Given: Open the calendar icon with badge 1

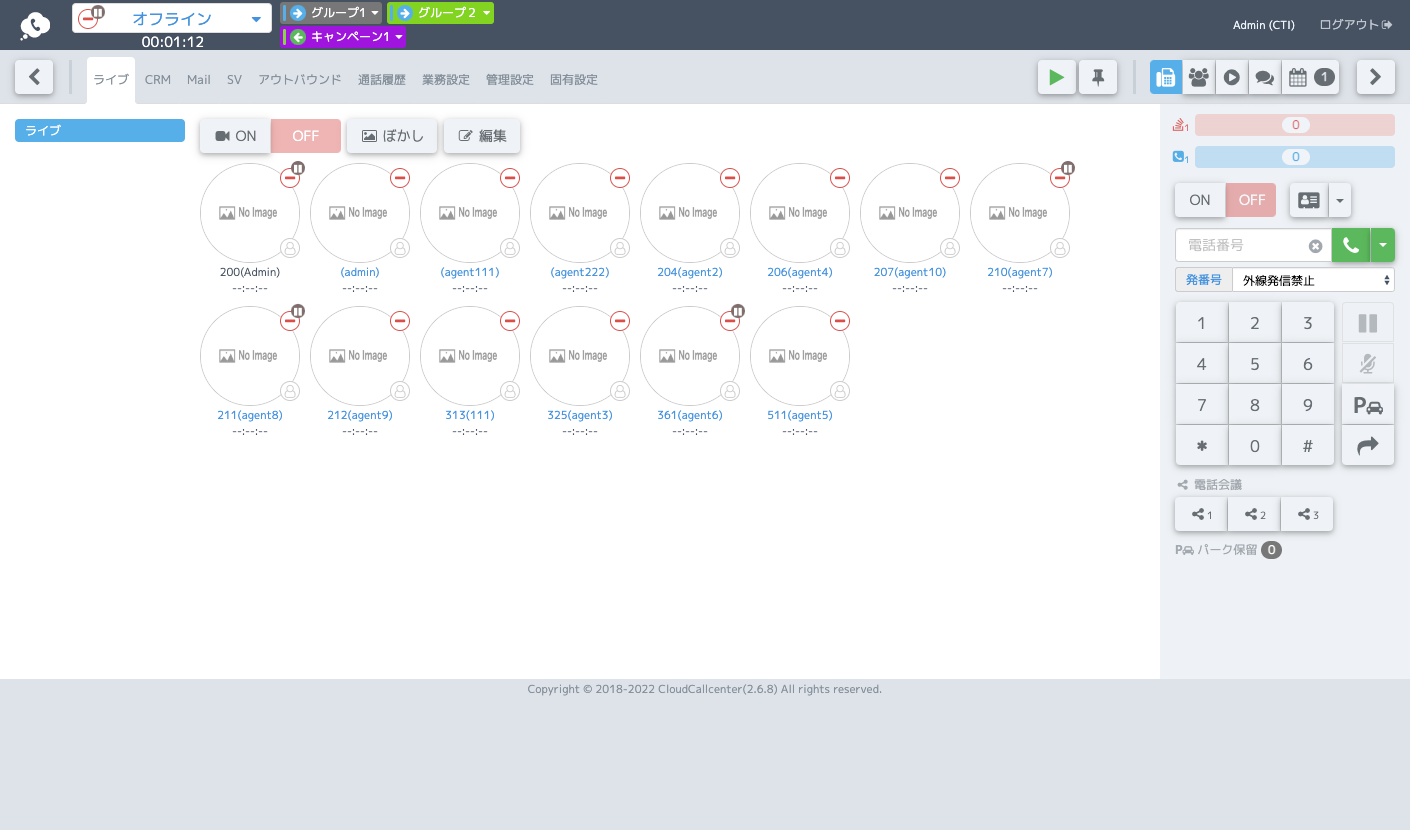Looking at the screenshot, I should point(1310,77).
